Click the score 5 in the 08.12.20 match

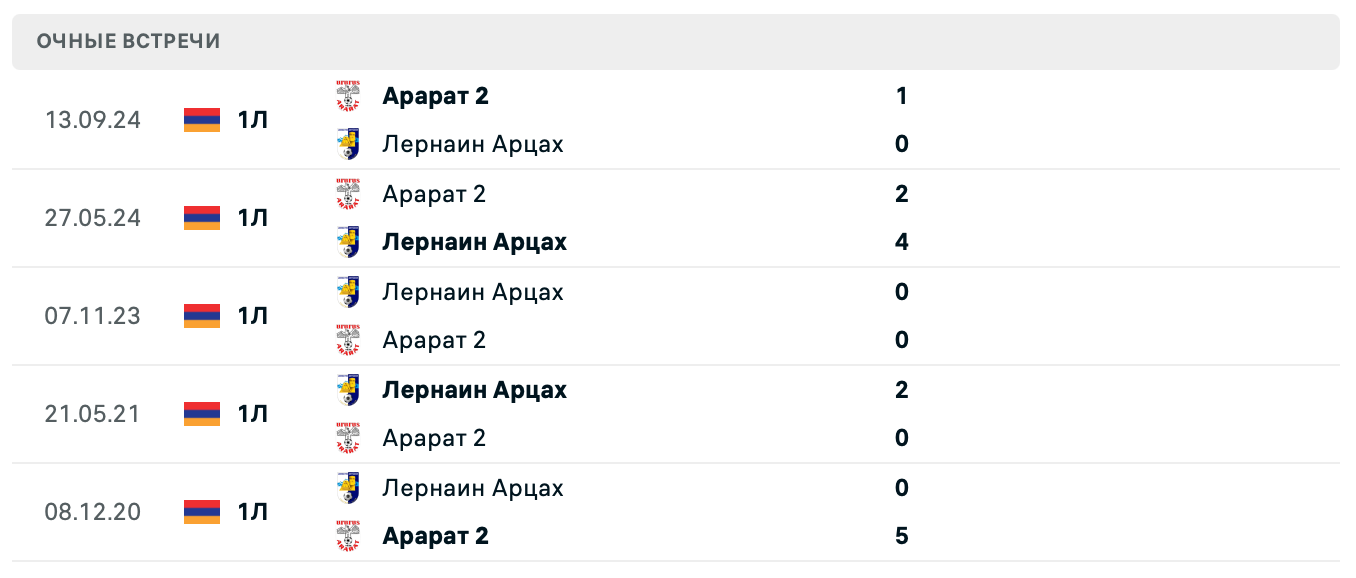(x=901, y=535)
